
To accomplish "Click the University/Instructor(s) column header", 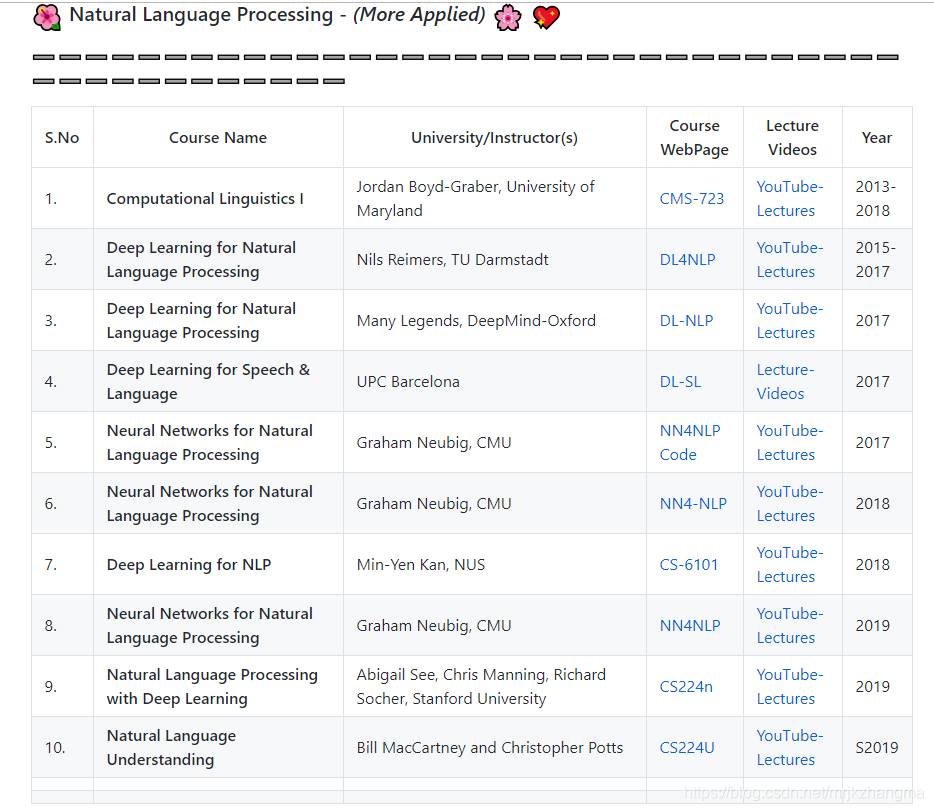I will [494, 138].
